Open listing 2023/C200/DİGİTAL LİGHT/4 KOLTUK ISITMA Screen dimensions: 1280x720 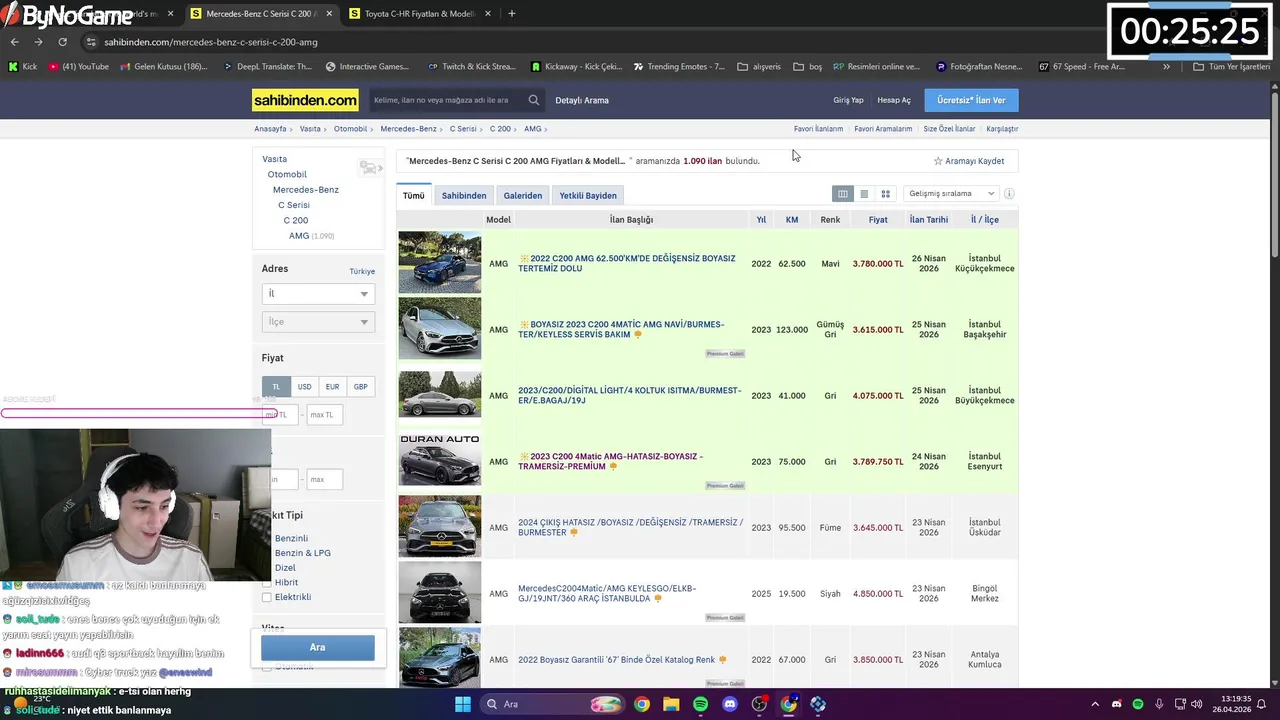[630, 396]
